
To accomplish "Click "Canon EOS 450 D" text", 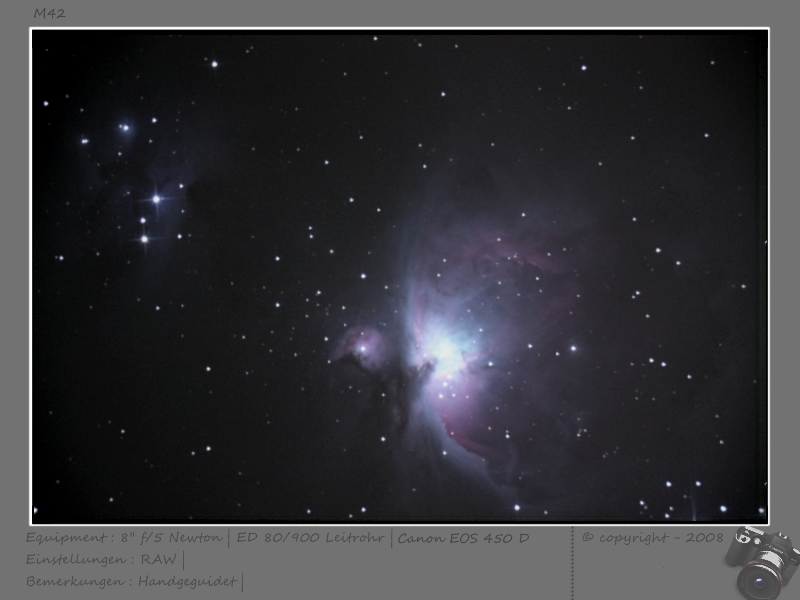I will click(463, 538).
